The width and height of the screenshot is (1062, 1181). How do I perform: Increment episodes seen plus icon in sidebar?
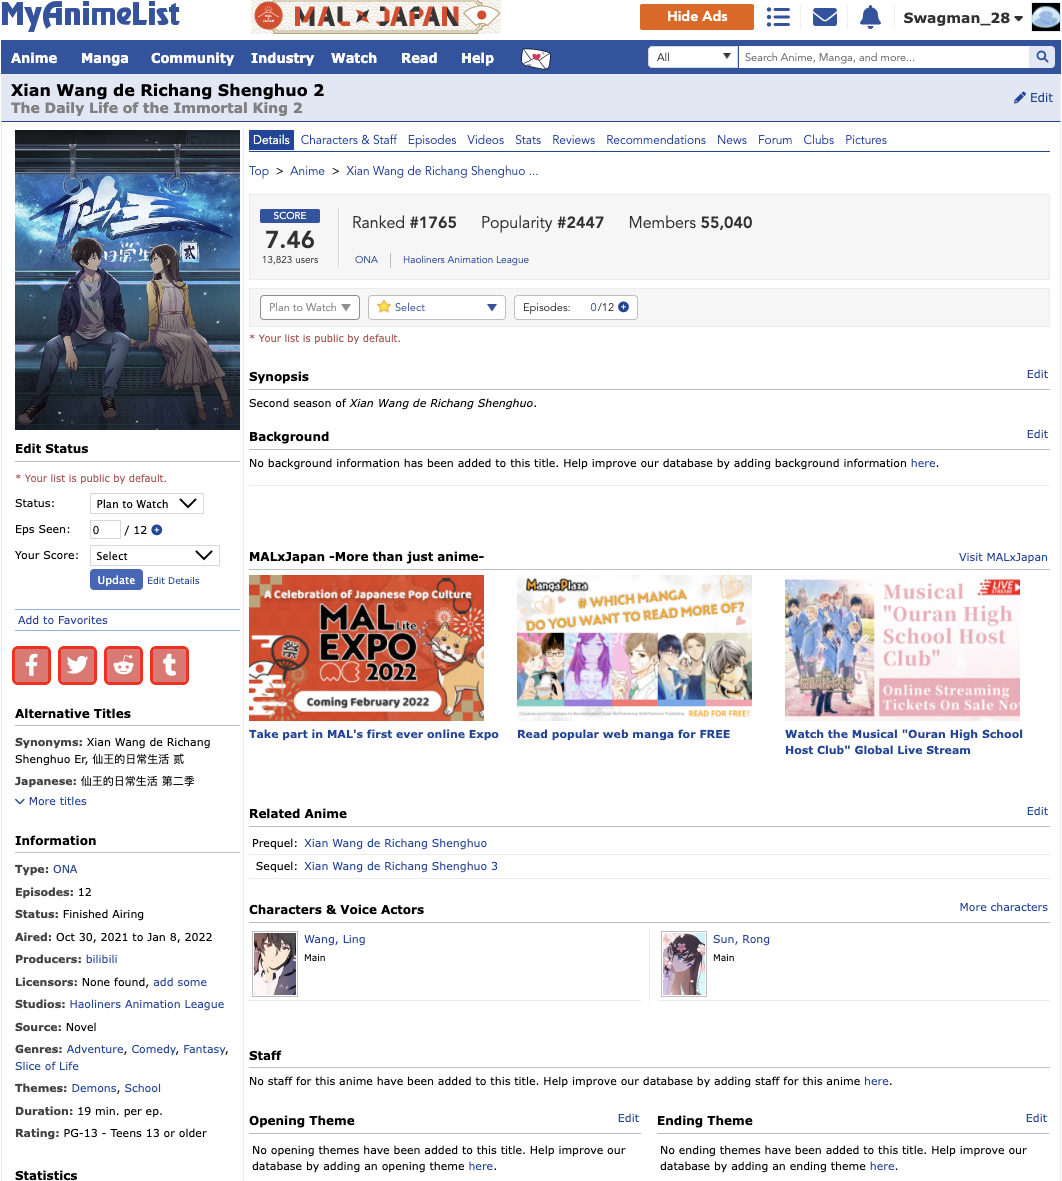tap(157, 530)
